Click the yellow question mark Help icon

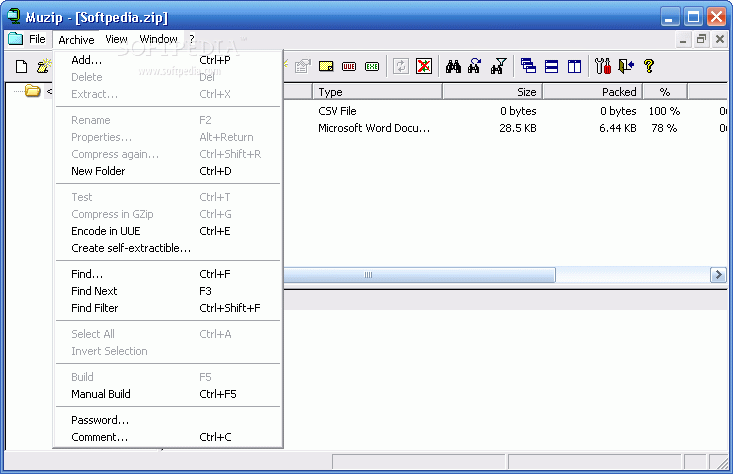coord(649,66)
